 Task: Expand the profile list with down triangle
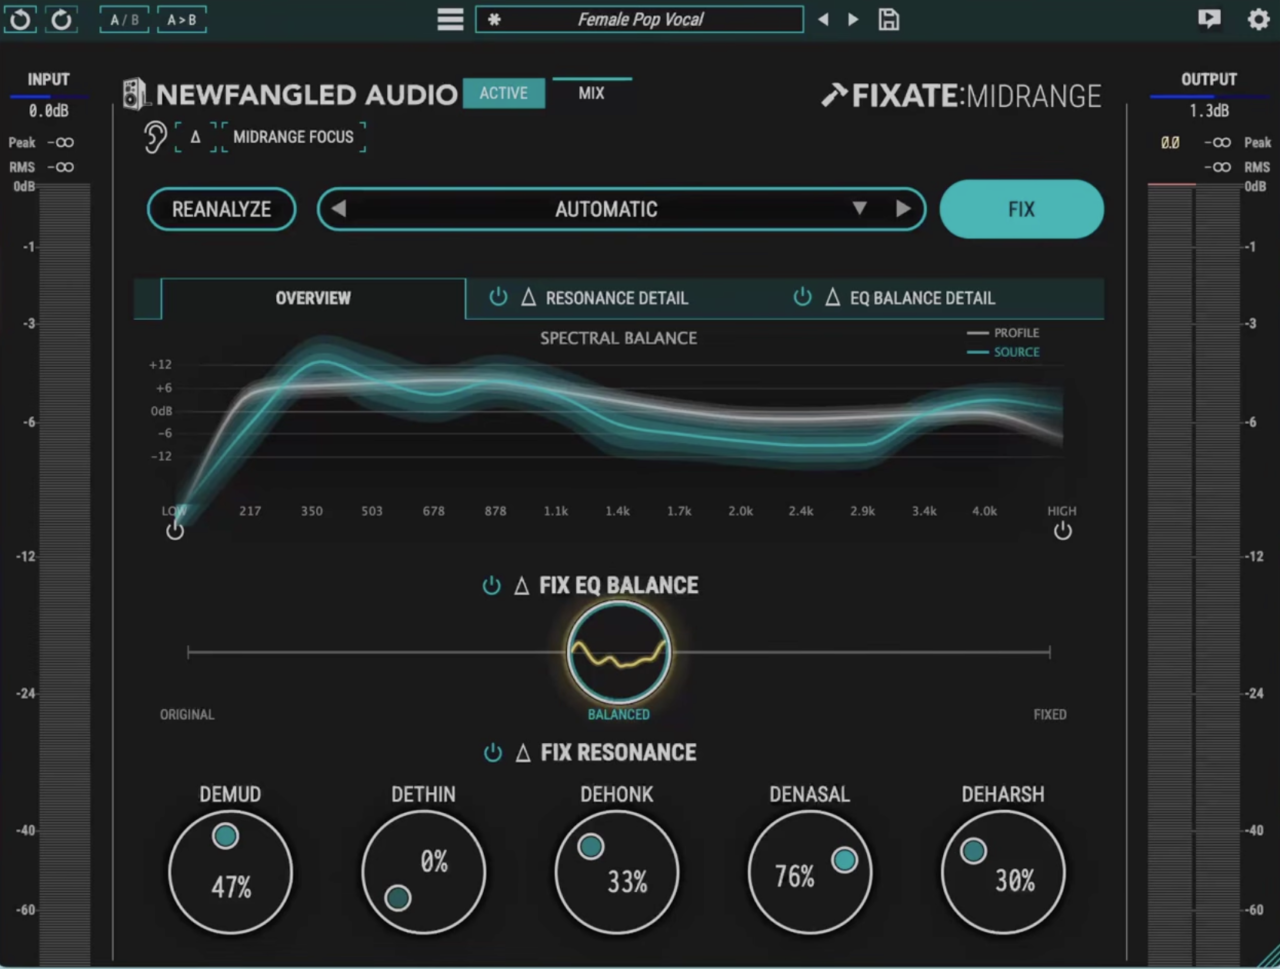pos(859,208)
